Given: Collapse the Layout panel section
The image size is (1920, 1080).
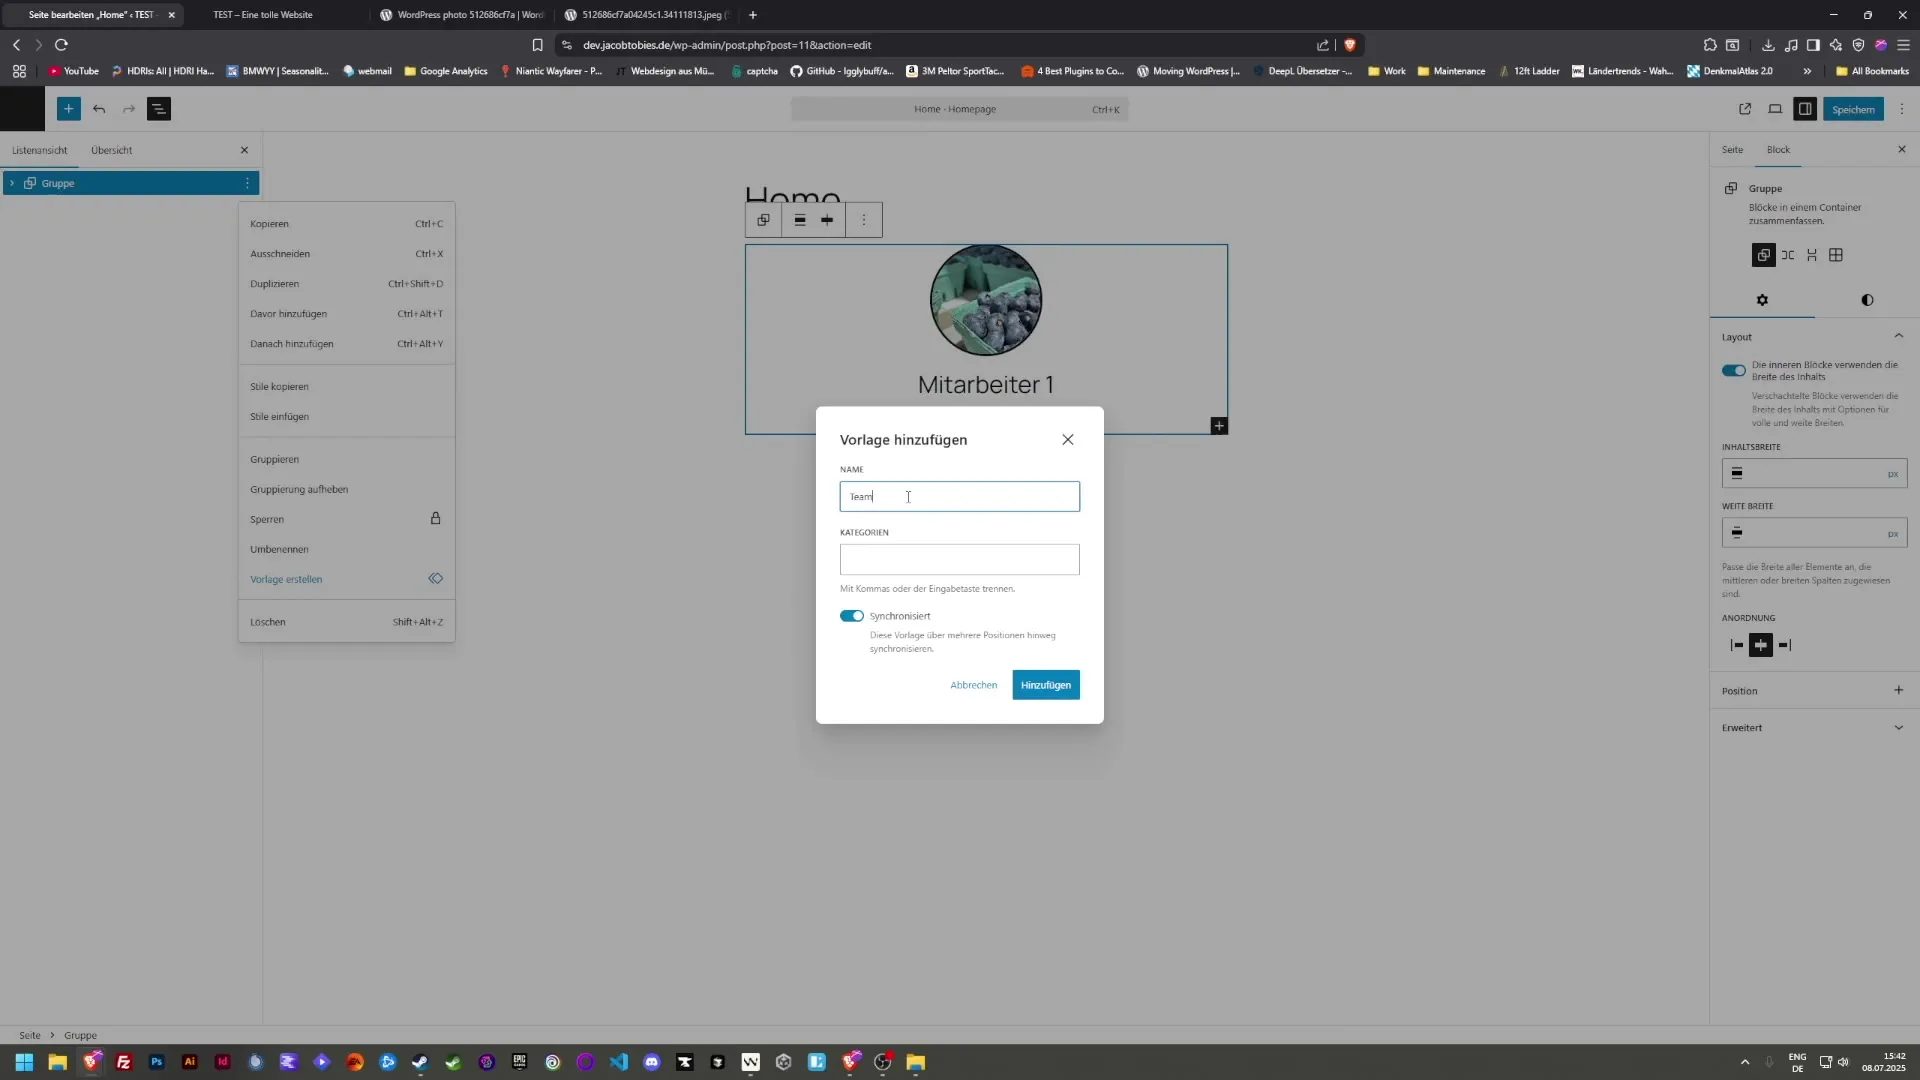Looking at the screenshot, I should 1898,337.
